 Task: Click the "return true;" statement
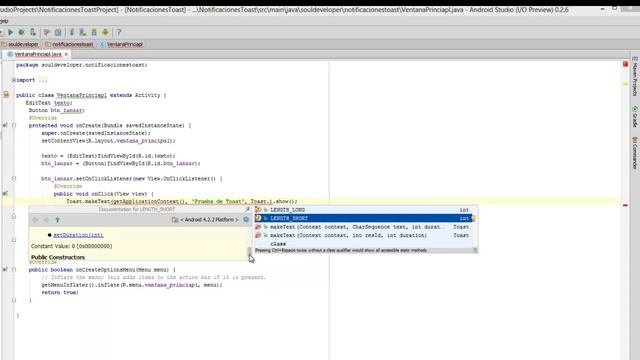[x=60, y=293]
